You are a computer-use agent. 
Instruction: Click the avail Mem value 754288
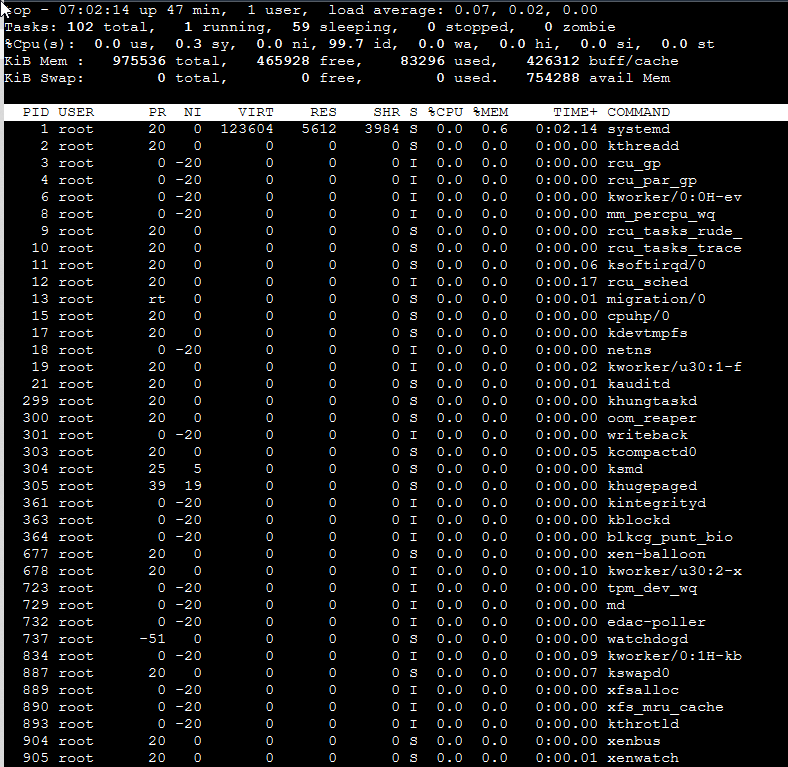point(553,78)
